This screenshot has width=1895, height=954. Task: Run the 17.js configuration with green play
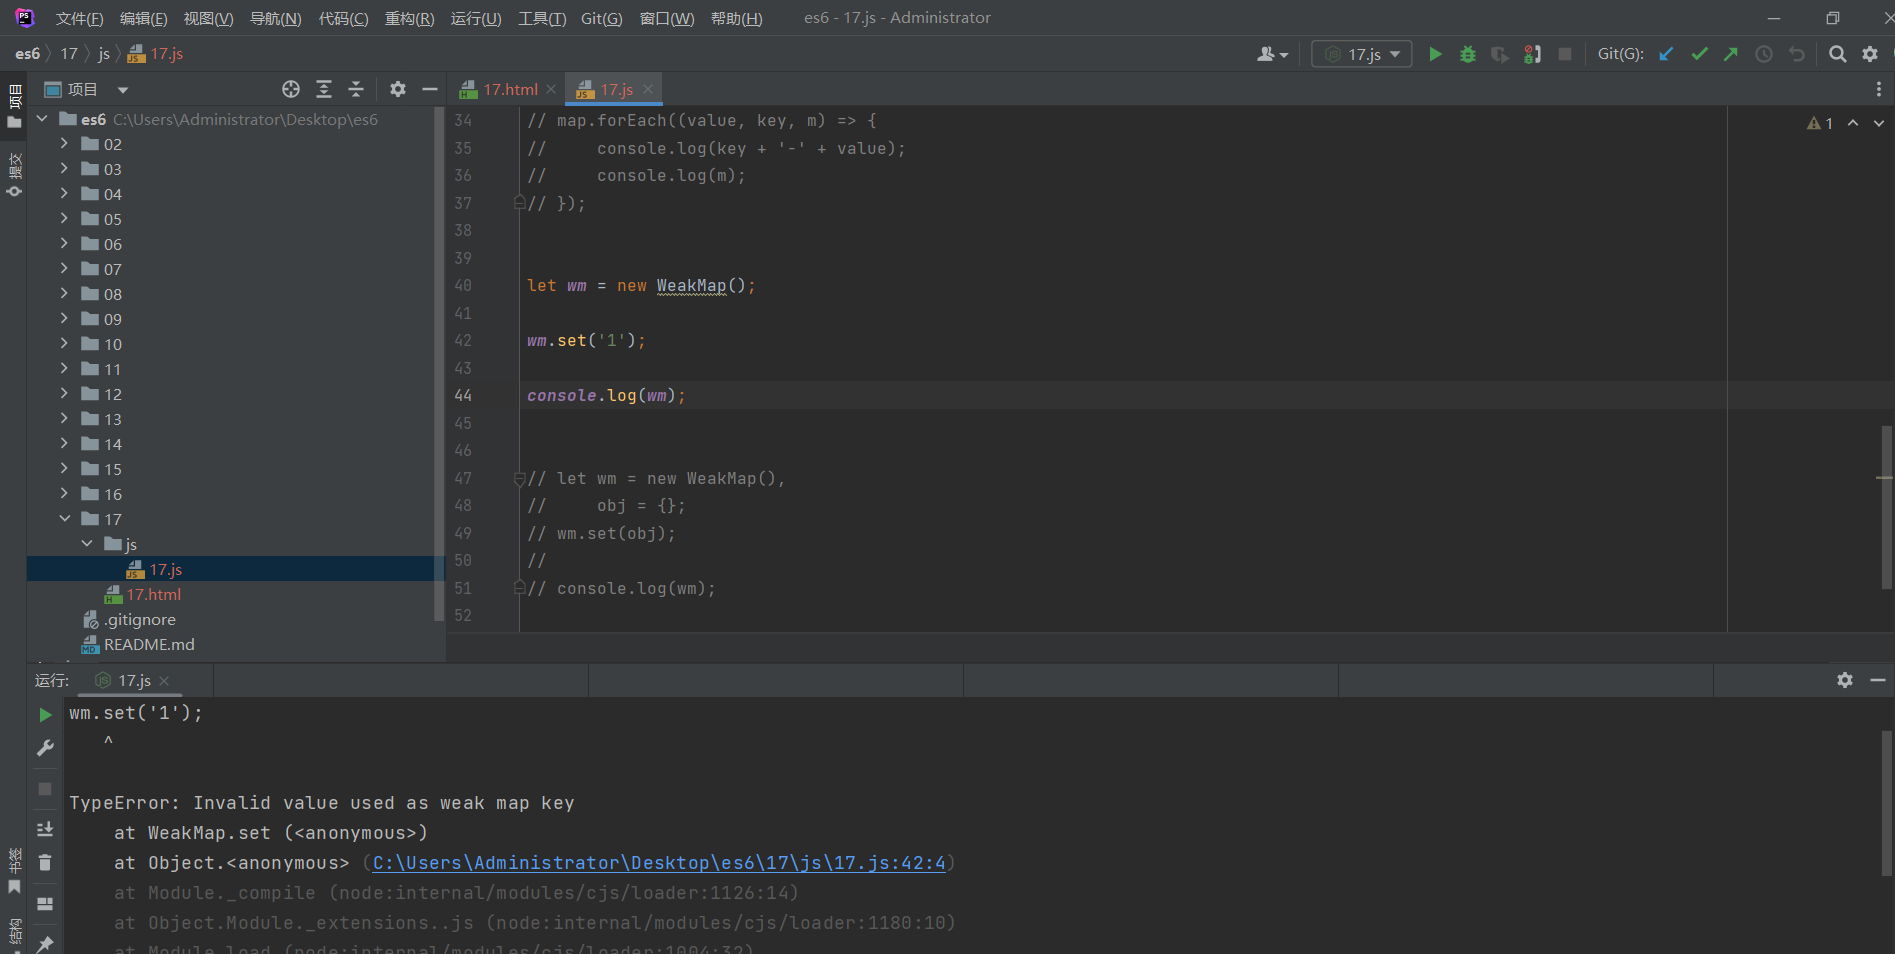click(1435, 54)
